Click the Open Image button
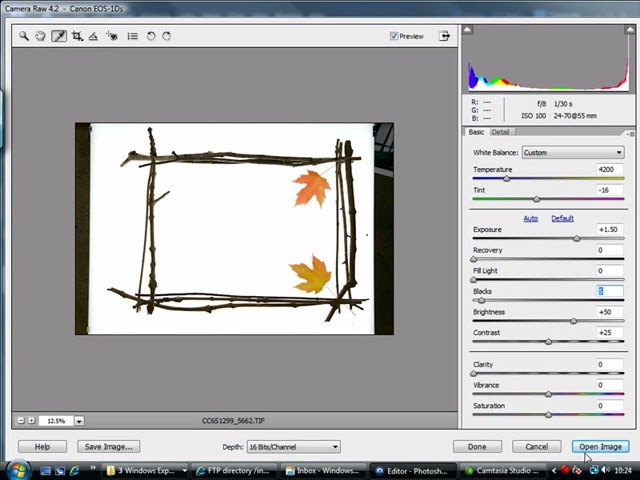 pyautogui.click(x=600, y=447)
